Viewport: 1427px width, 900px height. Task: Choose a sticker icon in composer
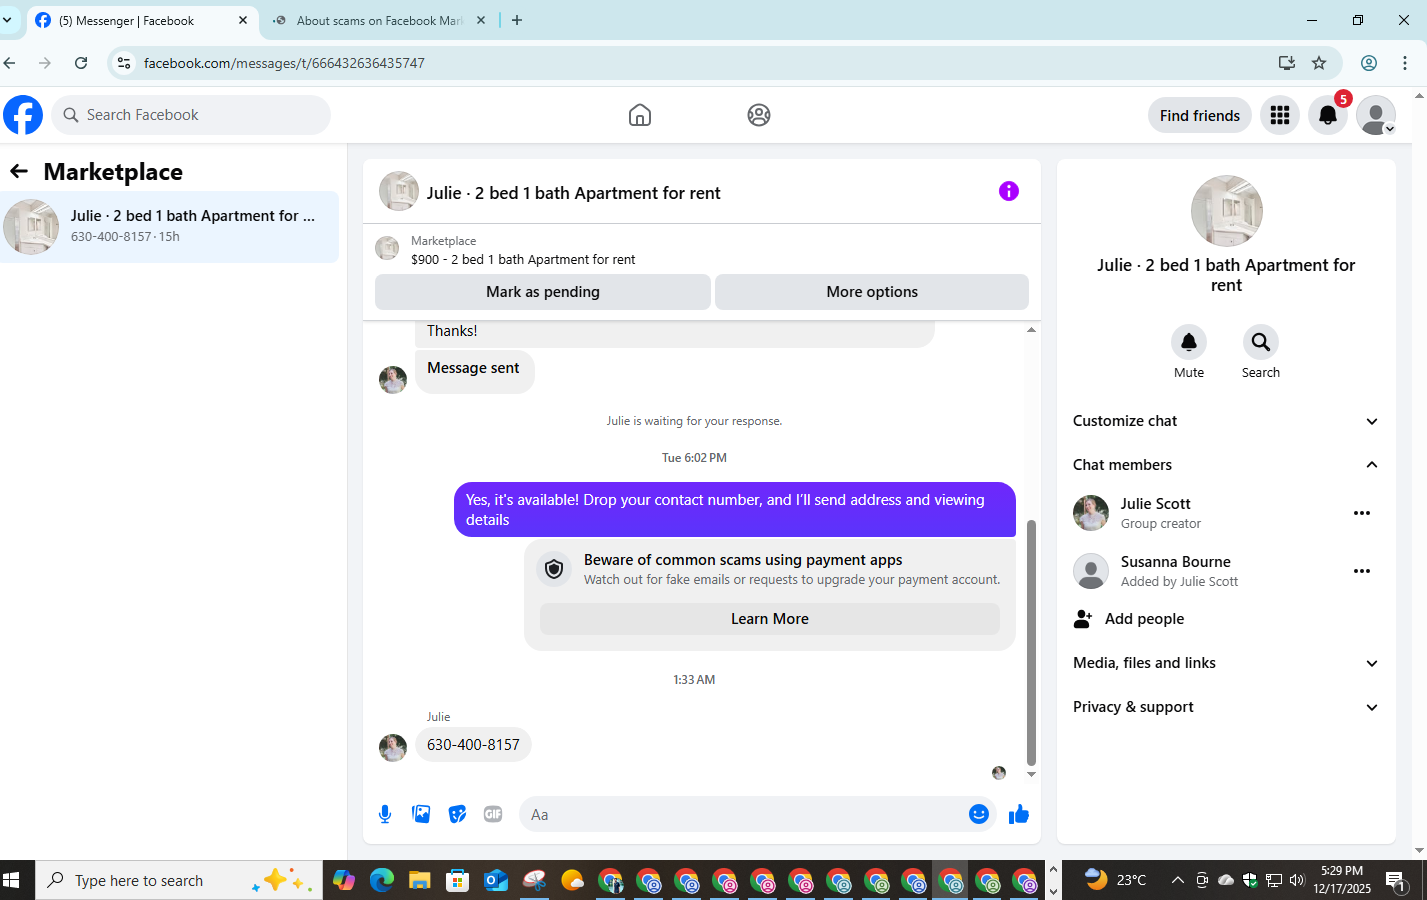pos(457,814)
